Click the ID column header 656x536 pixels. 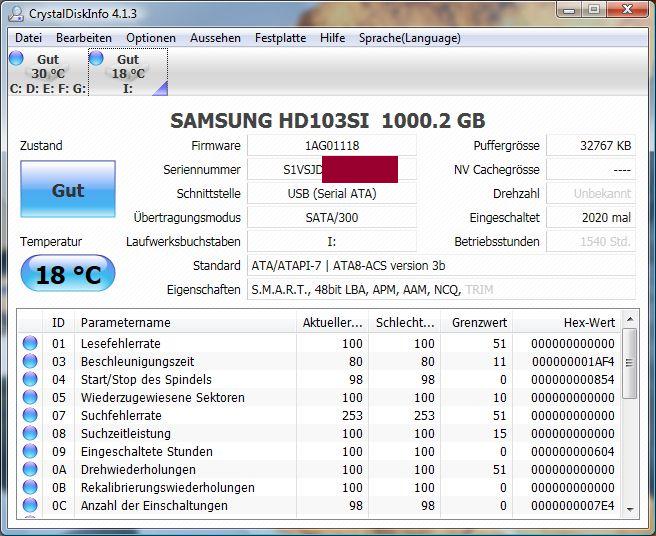tap(59, 322)
